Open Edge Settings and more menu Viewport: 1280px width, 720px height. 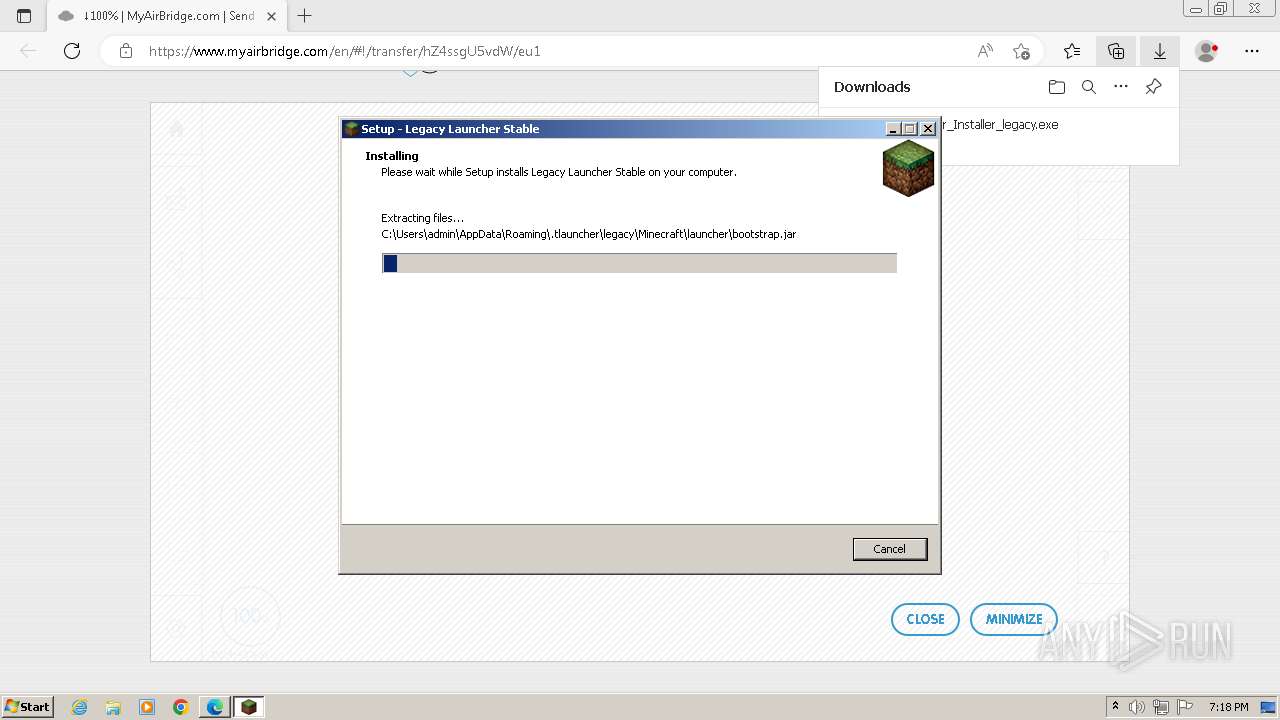tap(1252, 51)
